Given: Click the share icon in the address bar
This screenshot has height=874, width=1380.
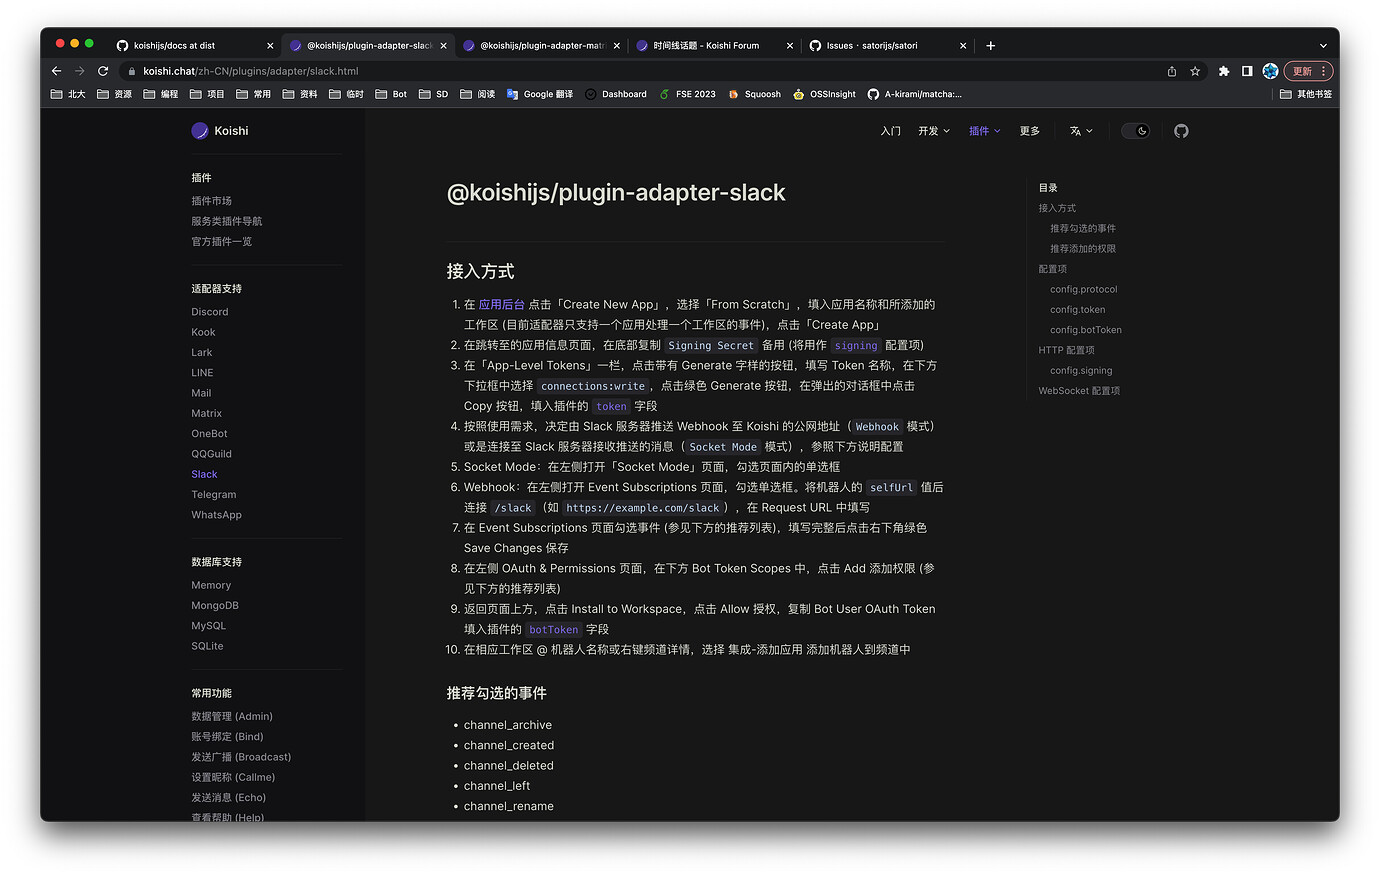Looking at the screenshot, I should tap(1170, 71).
